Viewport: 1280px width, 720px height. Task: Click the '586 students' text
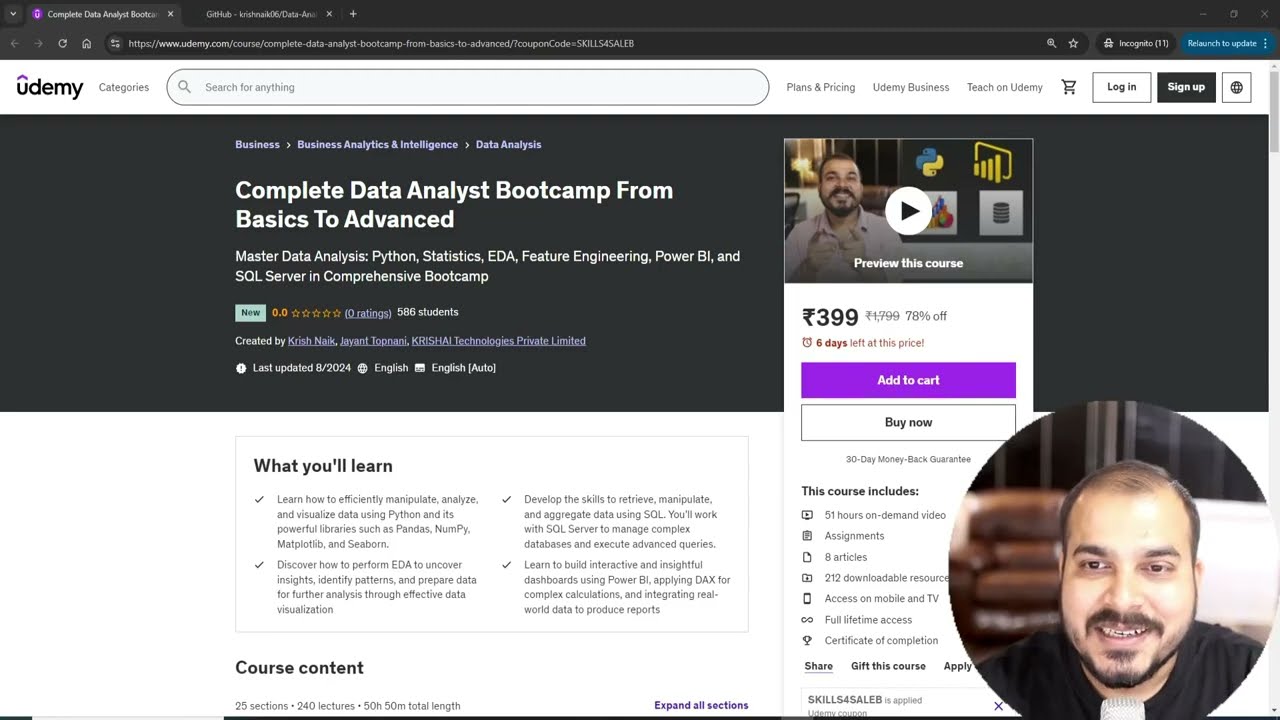click(428, 312)
